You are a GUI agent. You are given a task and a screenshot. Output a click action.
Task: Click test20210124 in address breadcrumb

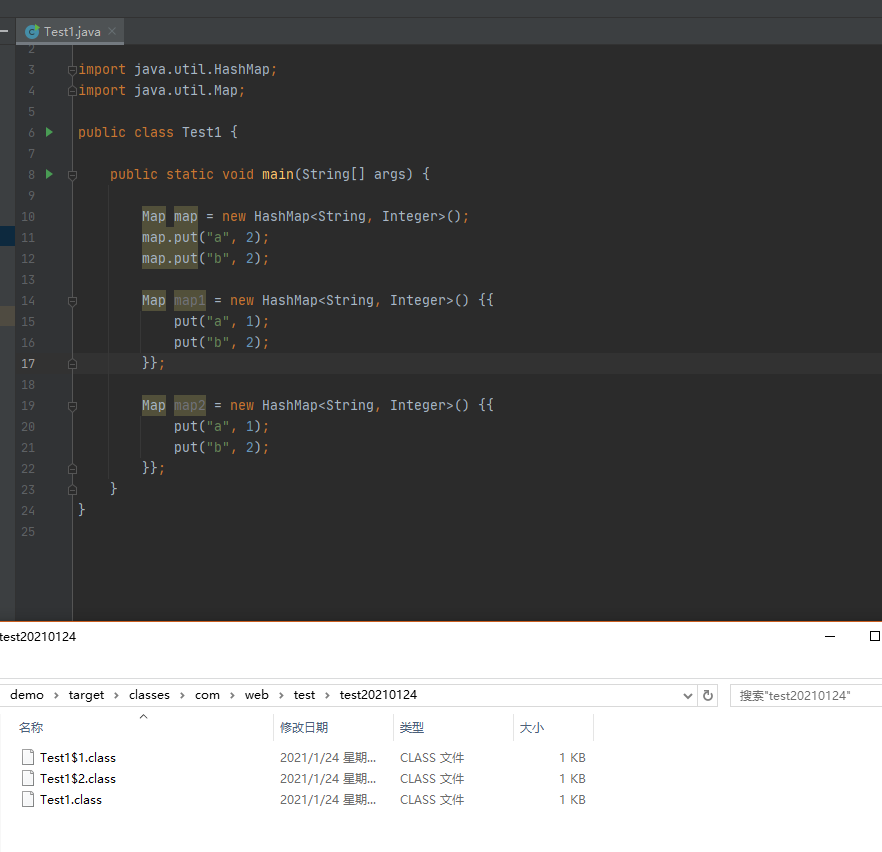tap(378, 695)
